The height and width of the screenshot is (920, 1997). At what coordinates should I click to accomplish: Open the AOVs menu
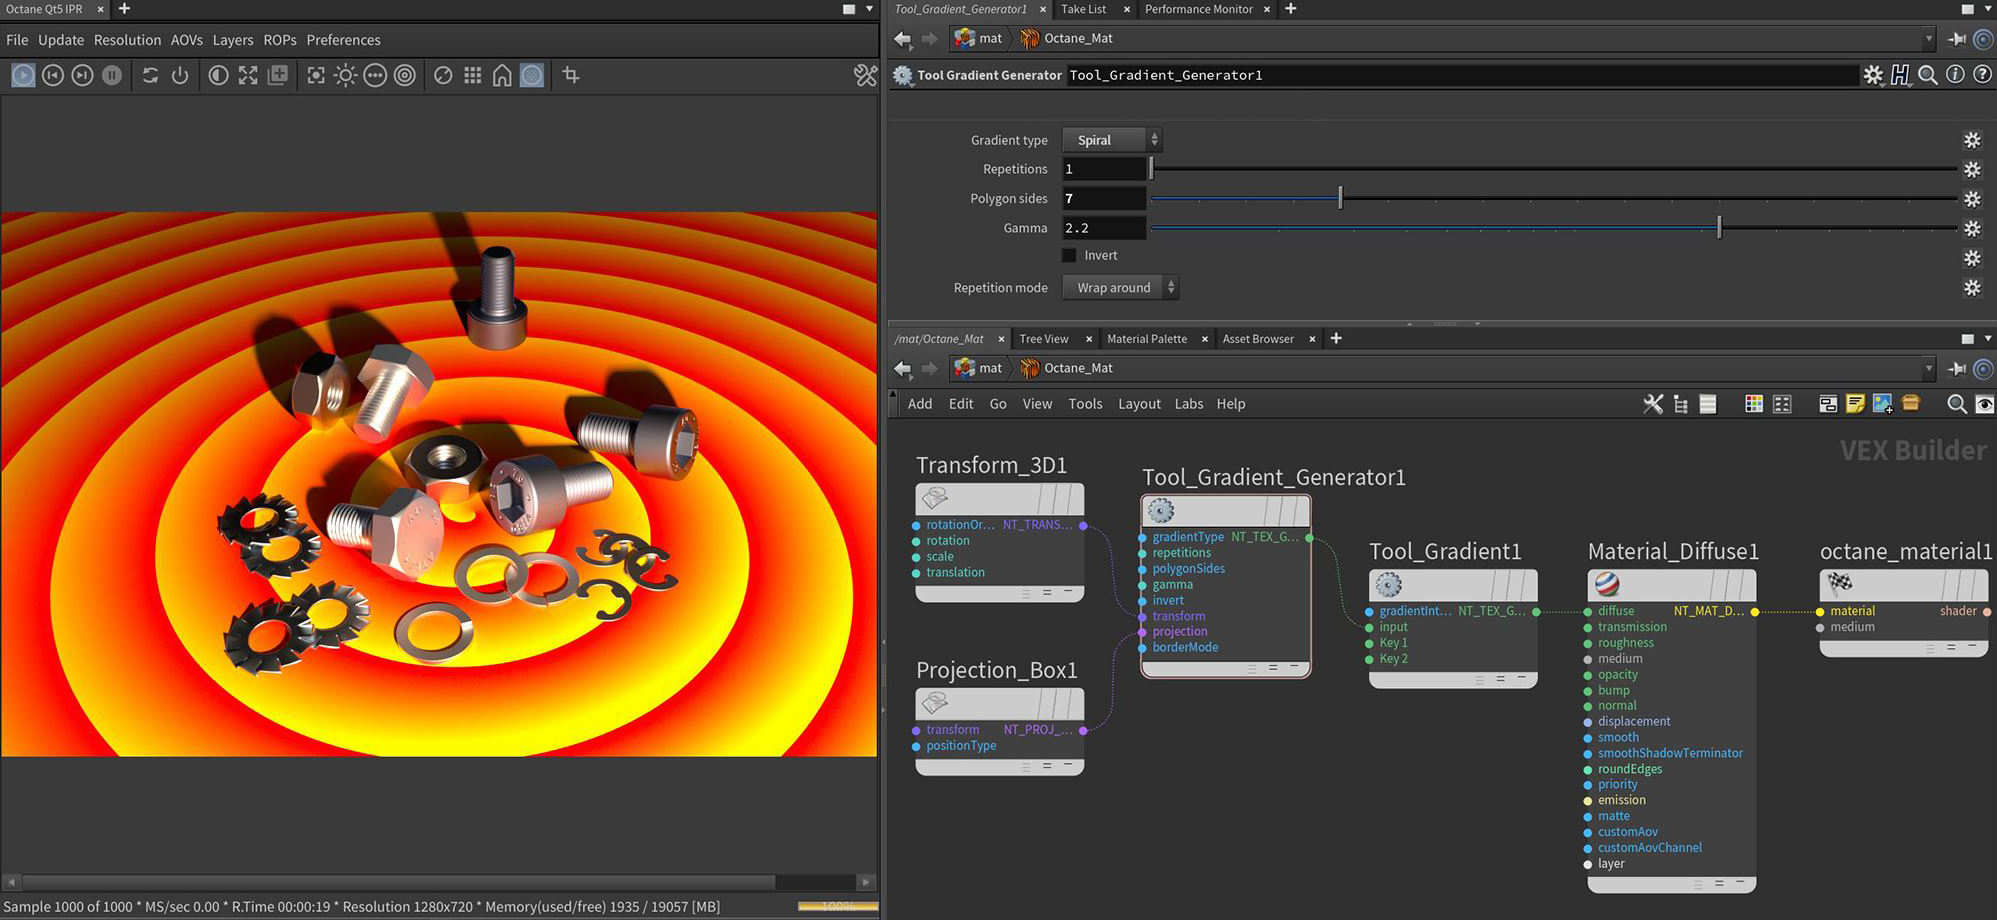tap(186, 40)
